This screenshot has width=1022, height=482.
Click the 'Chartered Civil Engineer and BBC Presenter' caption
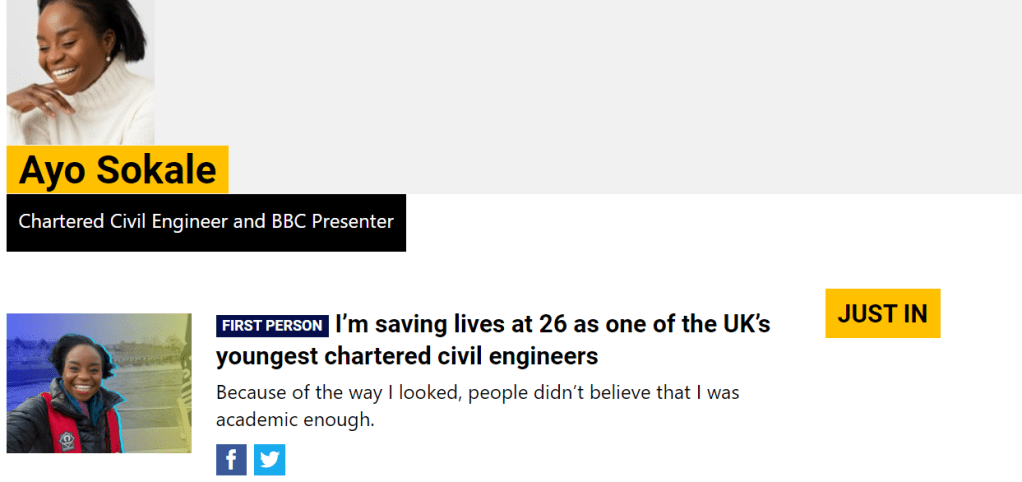pyautogui.click(x=206, y=222)
